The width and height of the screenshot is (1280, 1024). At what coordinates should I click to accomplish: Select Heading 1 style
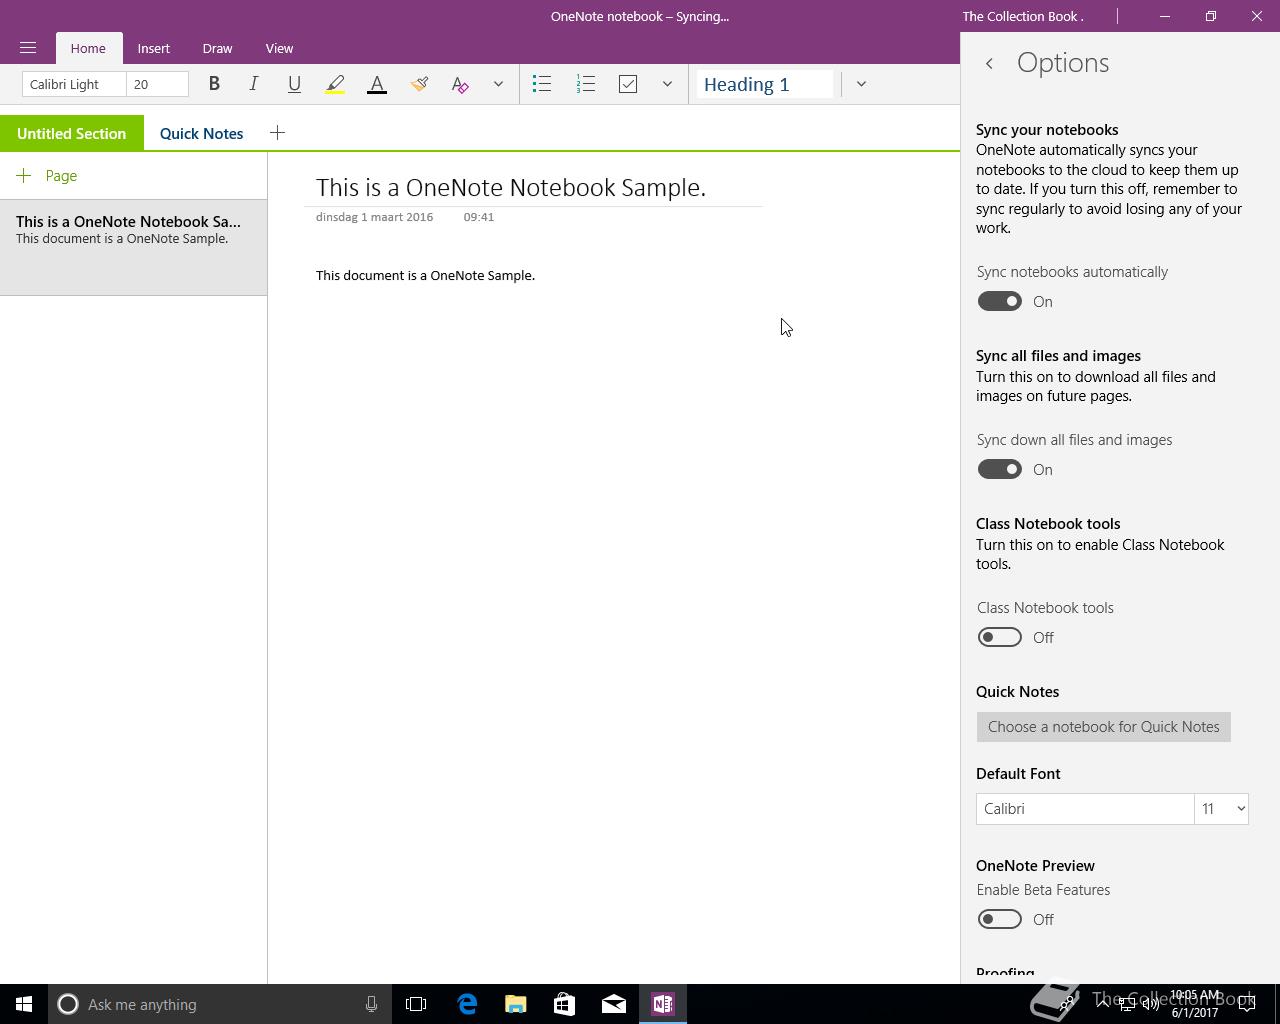(766, 84)
